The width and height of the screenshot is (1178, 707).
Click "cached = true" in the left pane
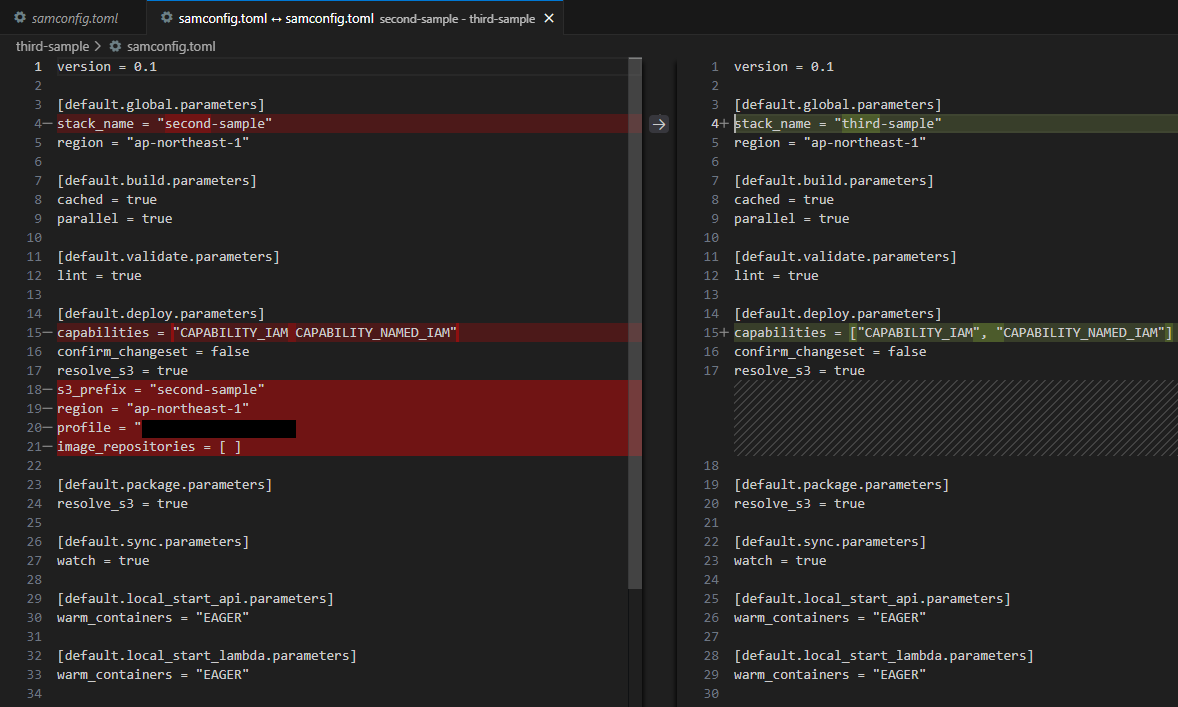pyautogui.click(x=107, y=199)
